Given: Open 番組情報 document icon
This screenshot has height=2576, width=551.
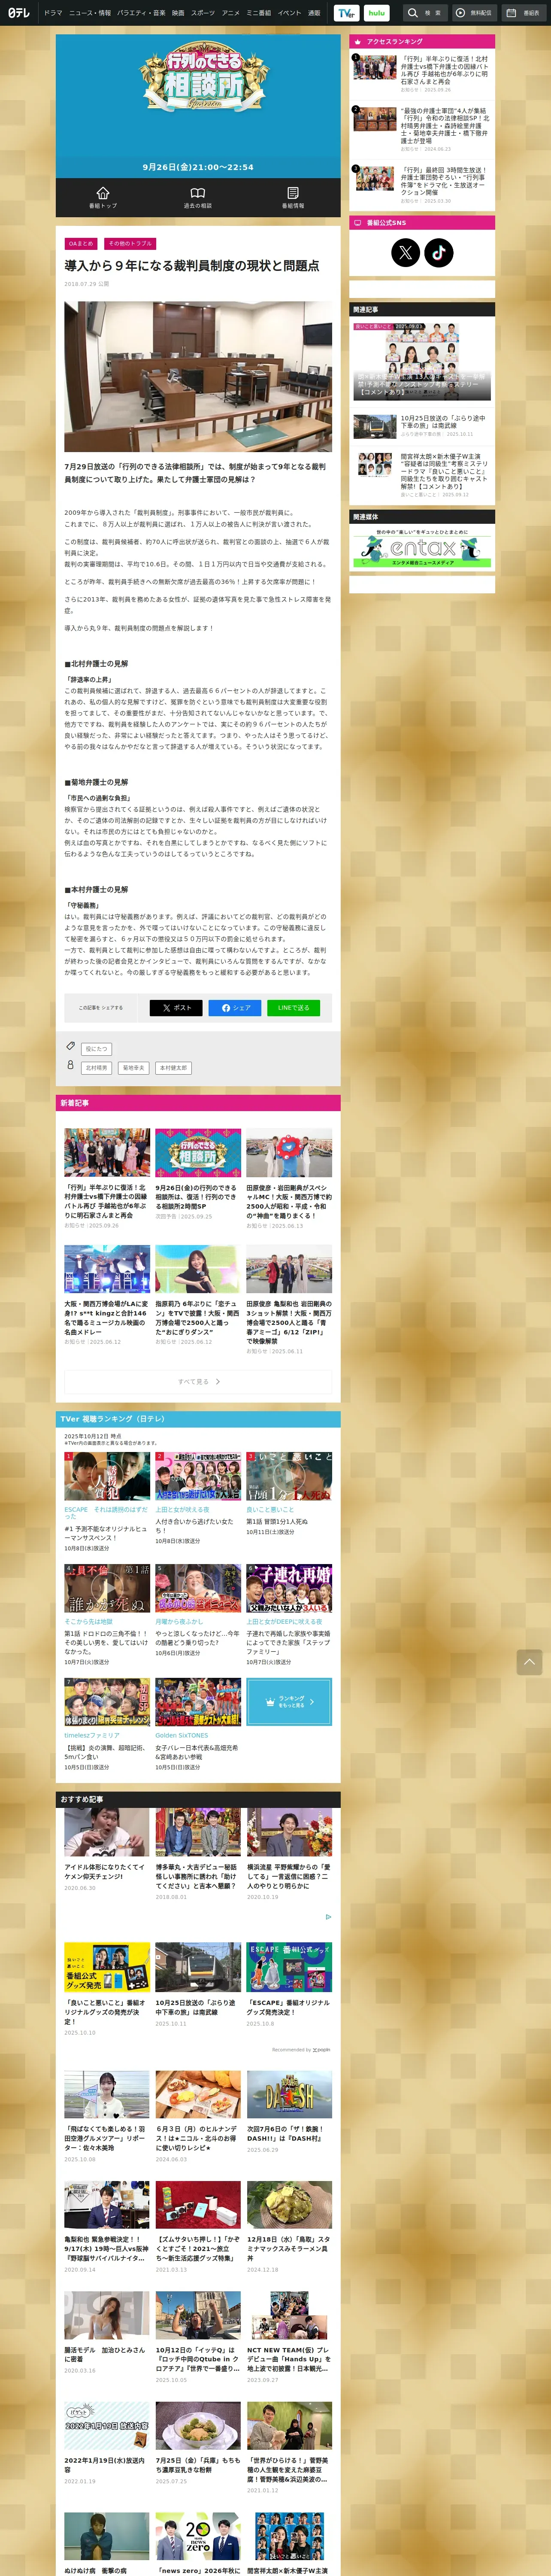Looking at the screenshot, I should click(x=293, y=197).
